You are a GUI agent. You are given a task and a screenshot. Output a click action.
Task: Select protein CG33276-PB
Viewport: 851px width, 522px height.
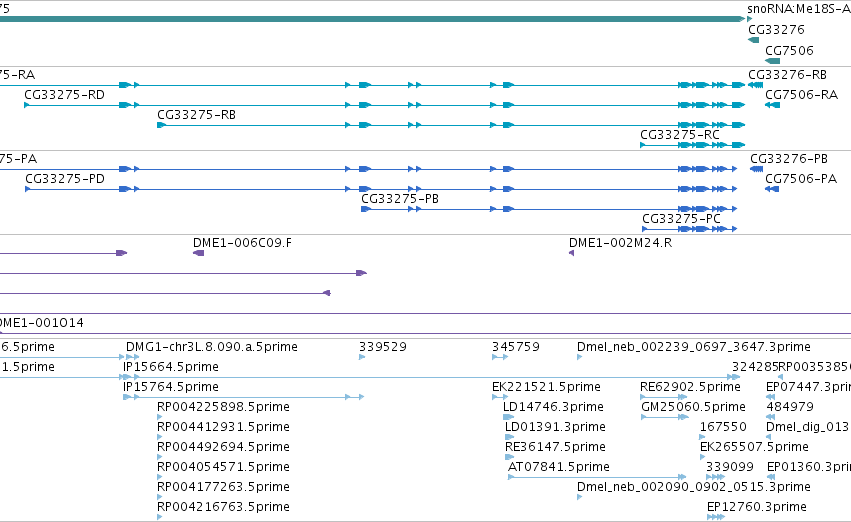789,159
